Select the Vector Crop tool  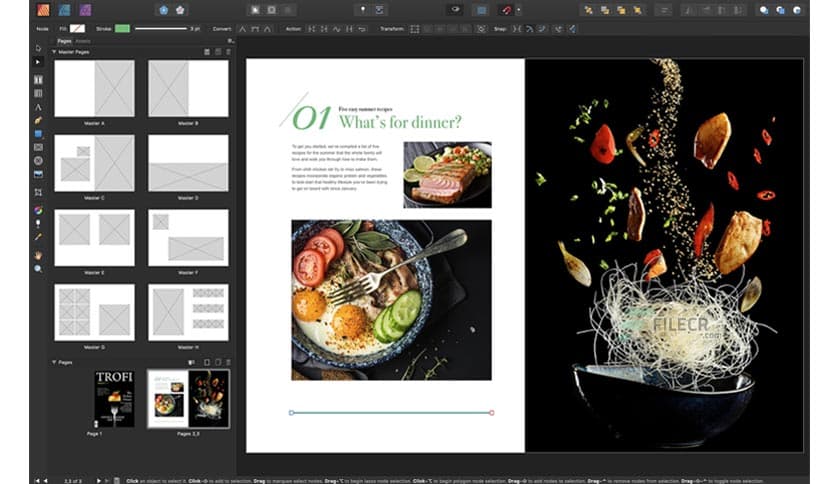(x=38, y=192)
